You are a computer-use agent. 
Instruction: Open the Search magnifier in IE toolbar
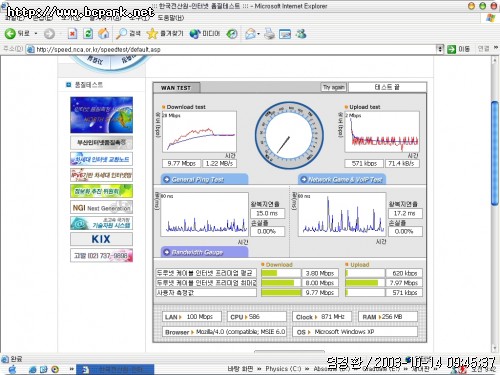pos(128,33)
